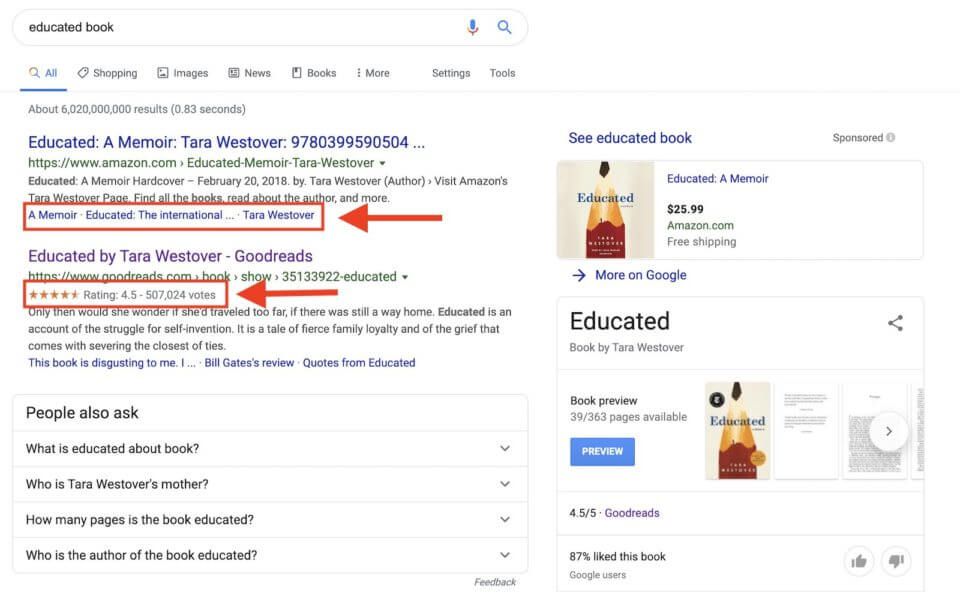Expand 'How many pages is the book educated?'
The image size is (960, 592).
pos(270,520)
